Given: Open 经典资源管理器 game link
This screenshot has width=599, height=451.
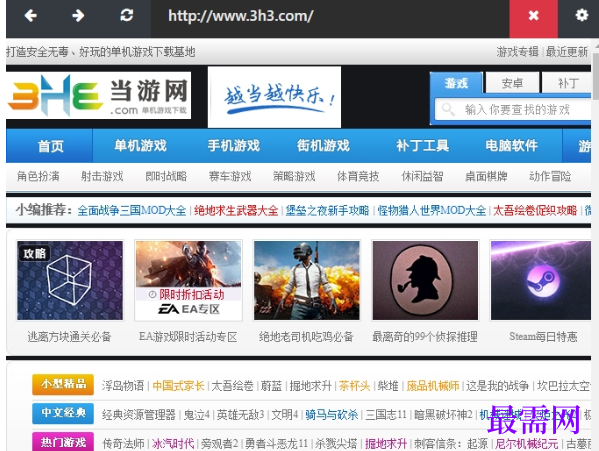Looking at the screenshot, I should pyautogui.click(x=139, y=415).
